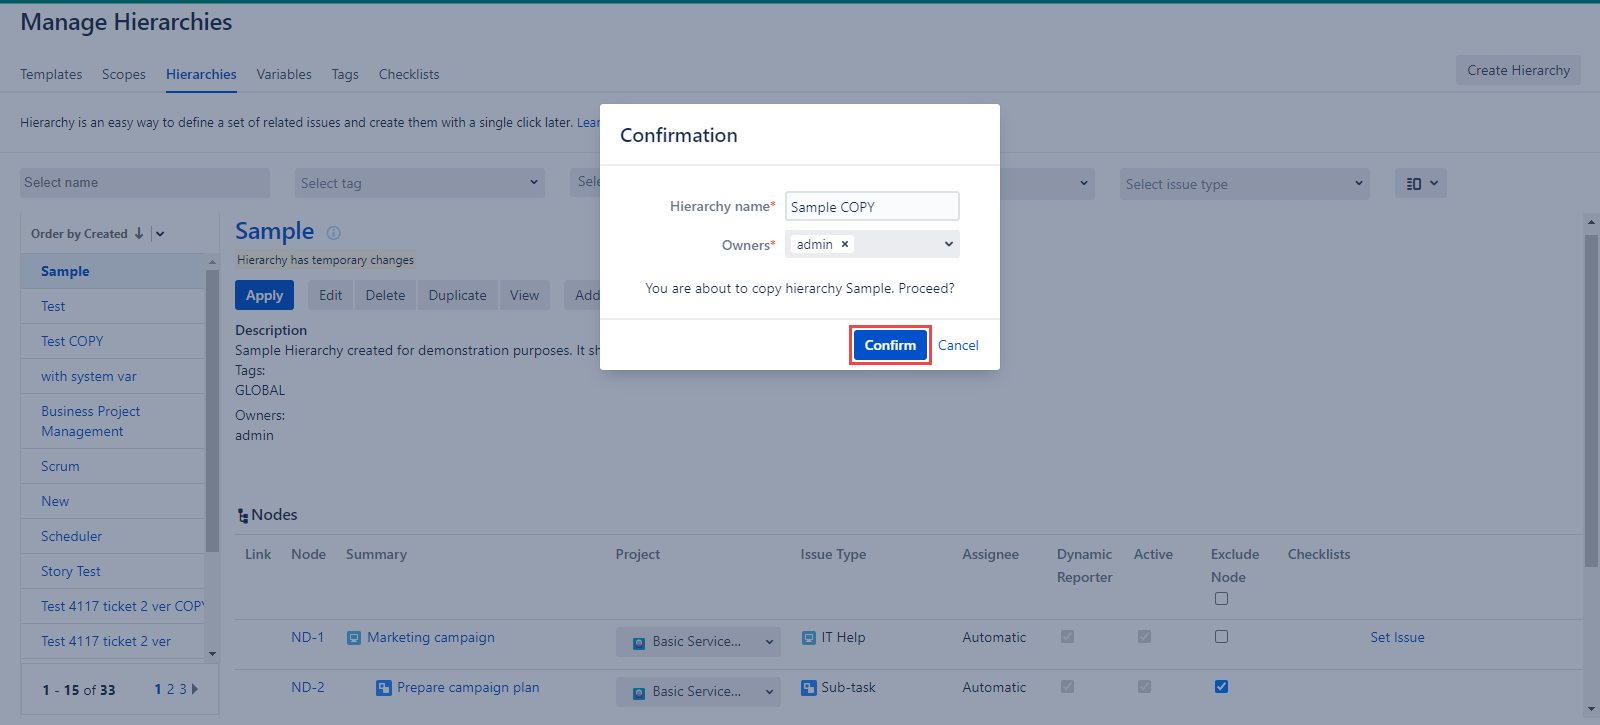Click the IT Help issue type icon
1600x725 pixels.
pos(808,638)
